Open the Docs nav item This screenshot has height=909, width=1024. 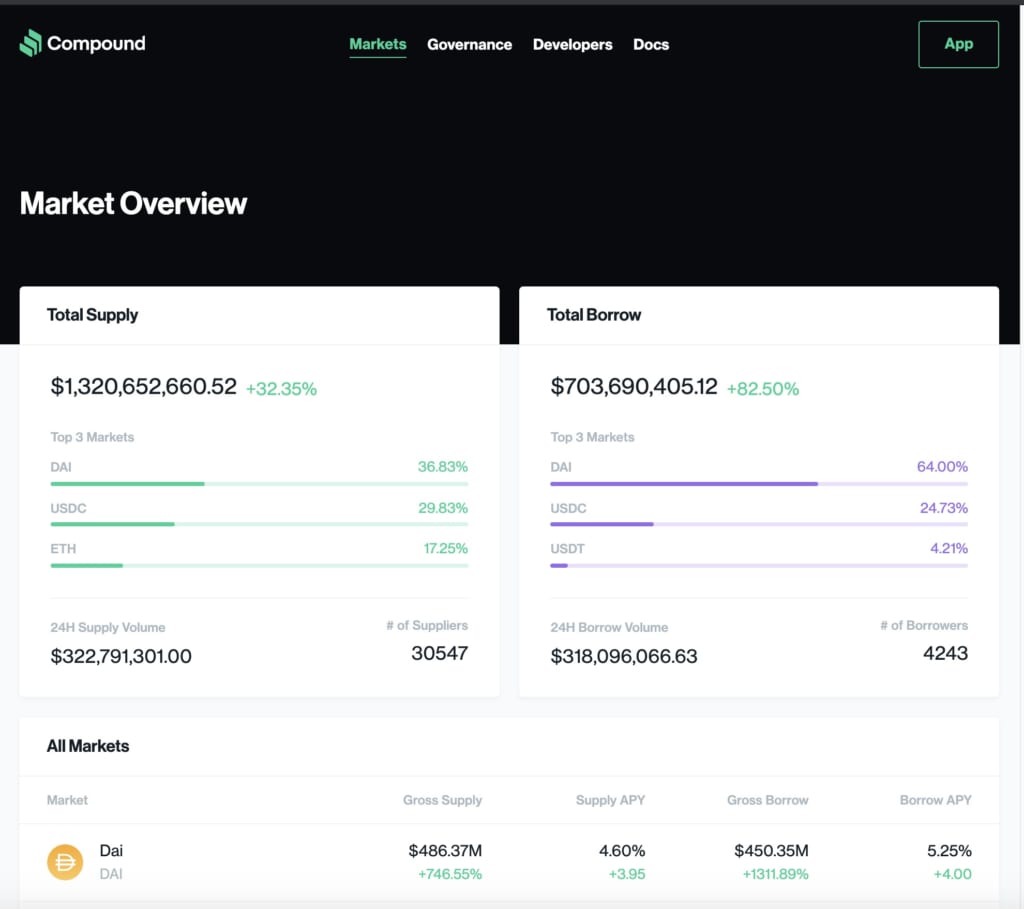click(651, 44)
